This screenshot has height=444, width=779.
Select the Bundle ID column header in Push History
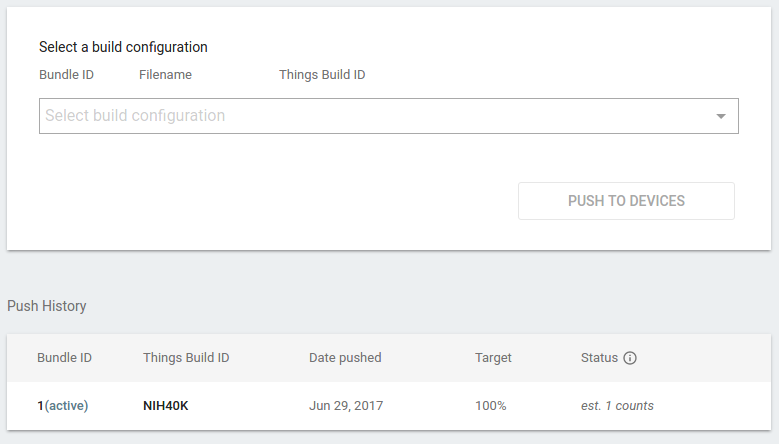65,358
